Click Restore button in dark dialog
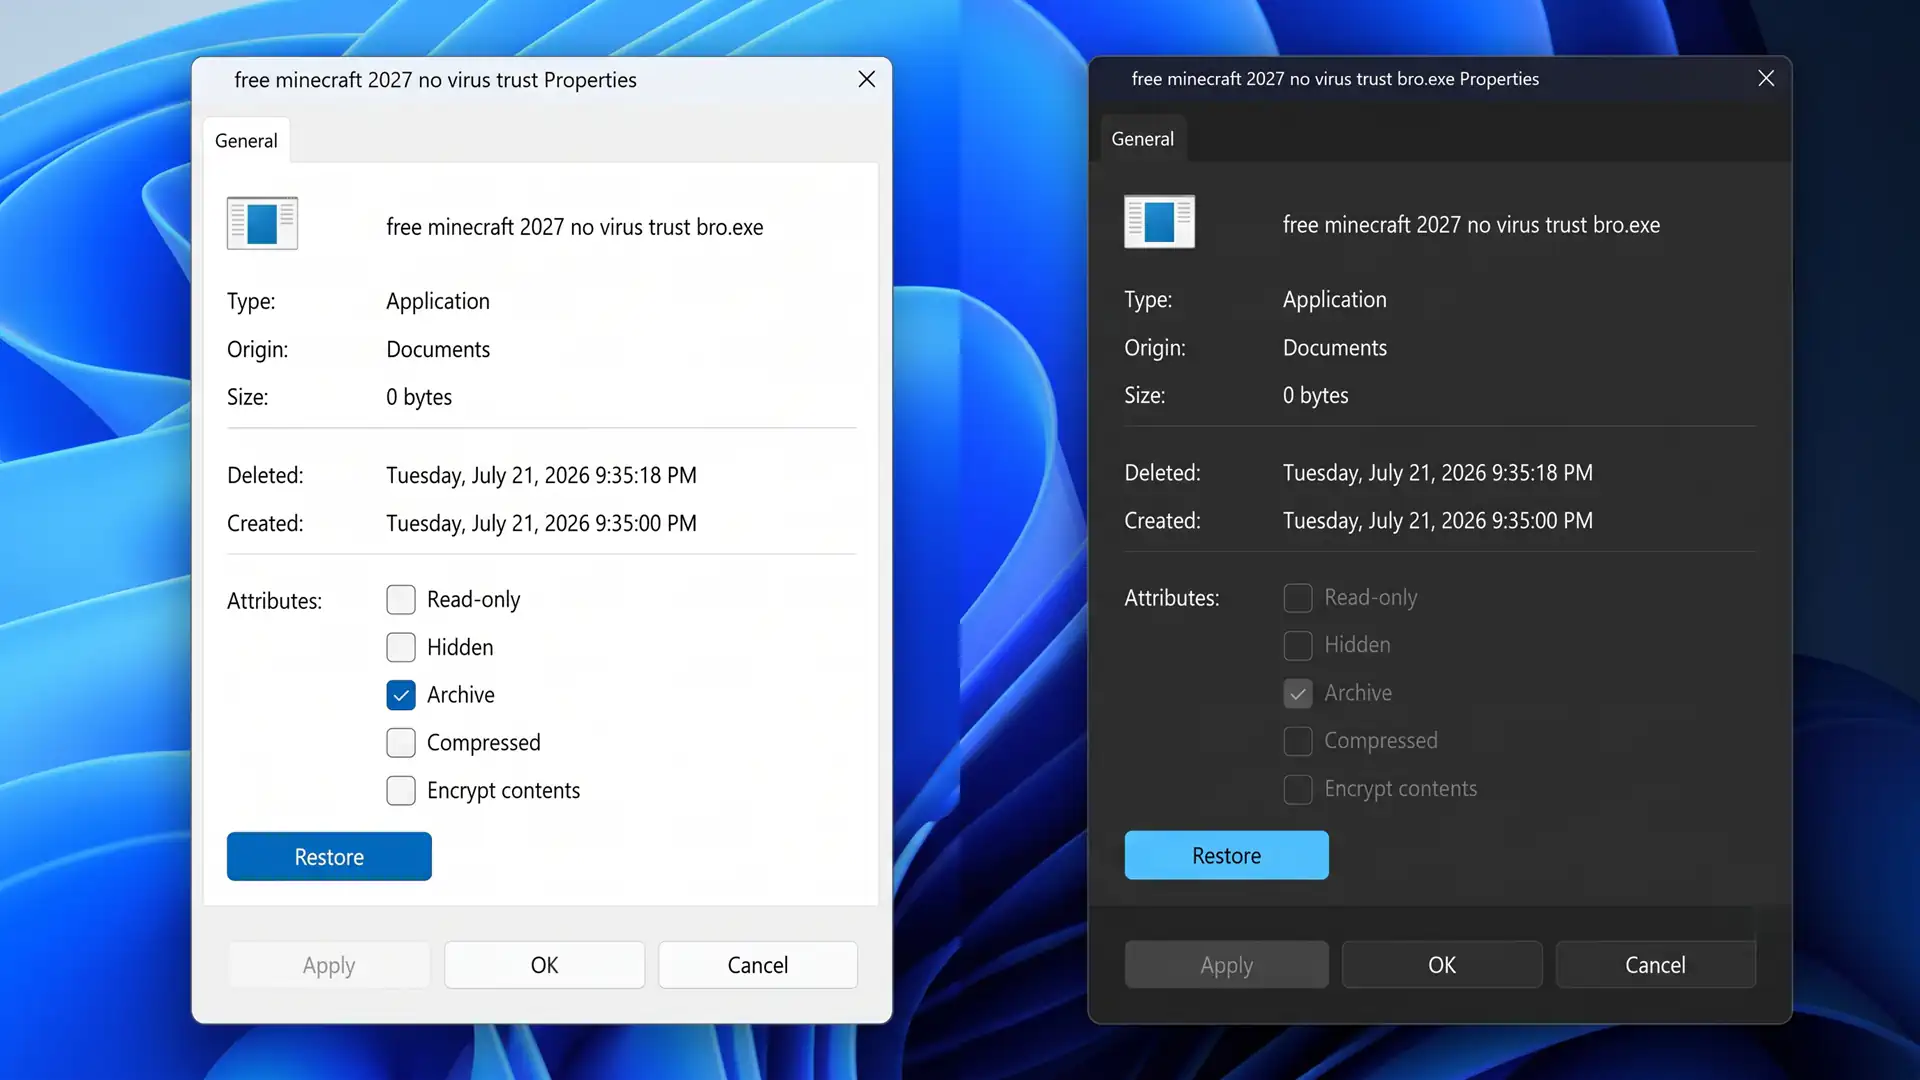The image size is (1920, 1080). [x=1226, y=855]
